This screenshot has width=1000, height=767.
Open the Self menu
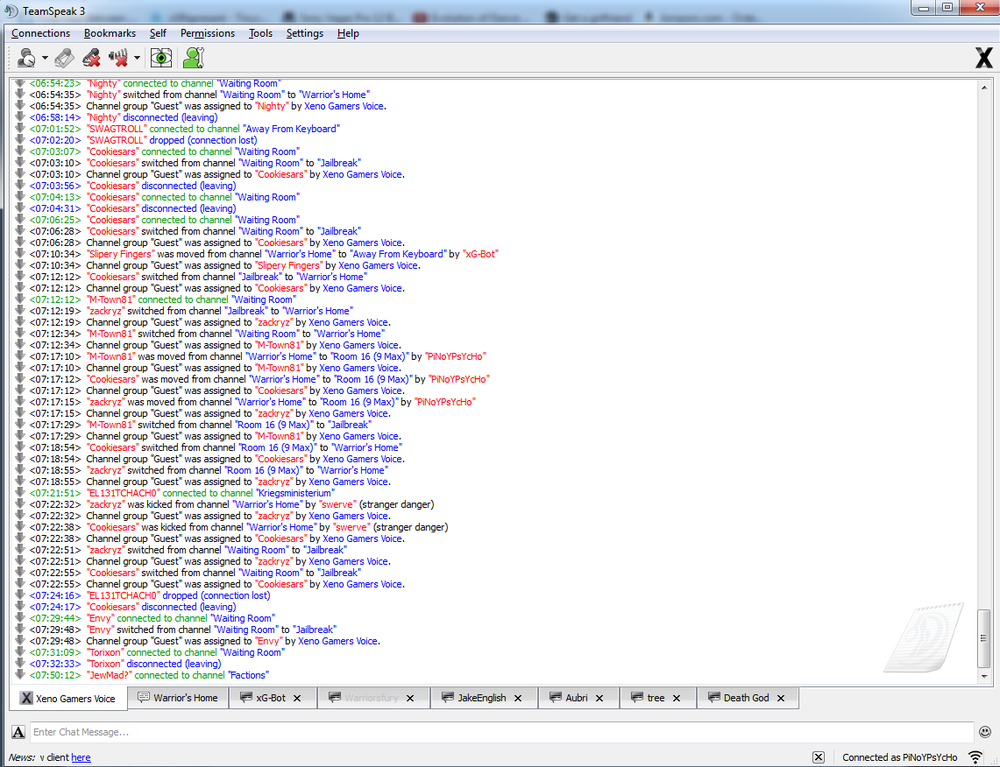[158, 33]
